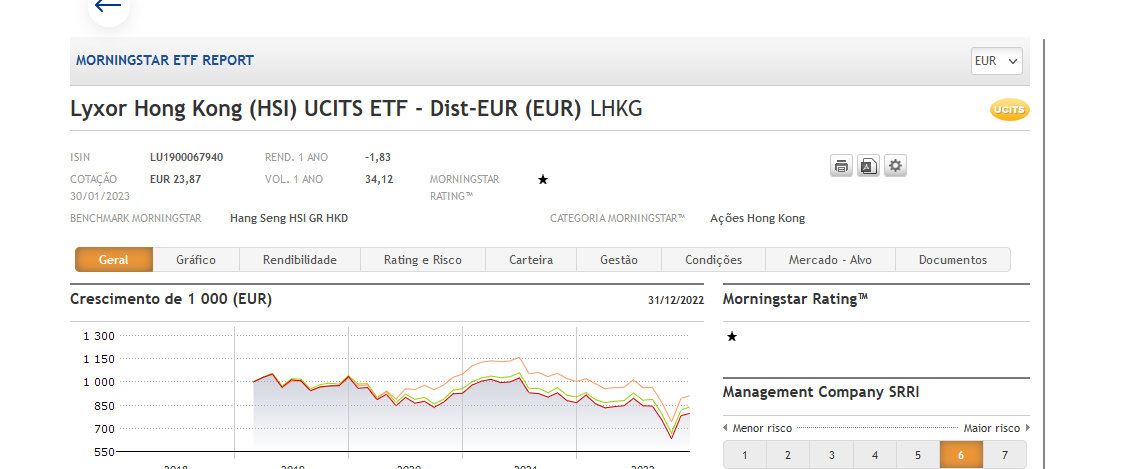Image resolution: width=1131 pixels, height=469 pixels.
Task: Export report as PDF
Action: pyautogui.click(x=868, y=166)
